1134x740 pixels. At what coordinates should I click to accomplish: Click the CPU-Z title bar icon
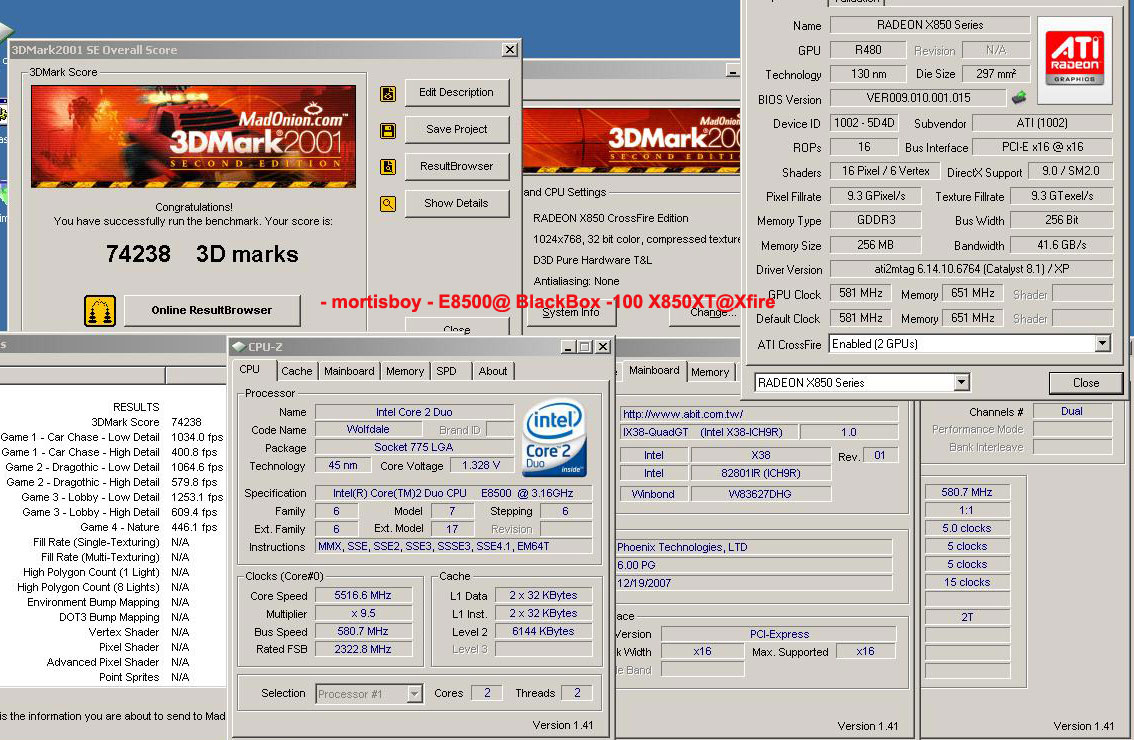coord(239,346)
